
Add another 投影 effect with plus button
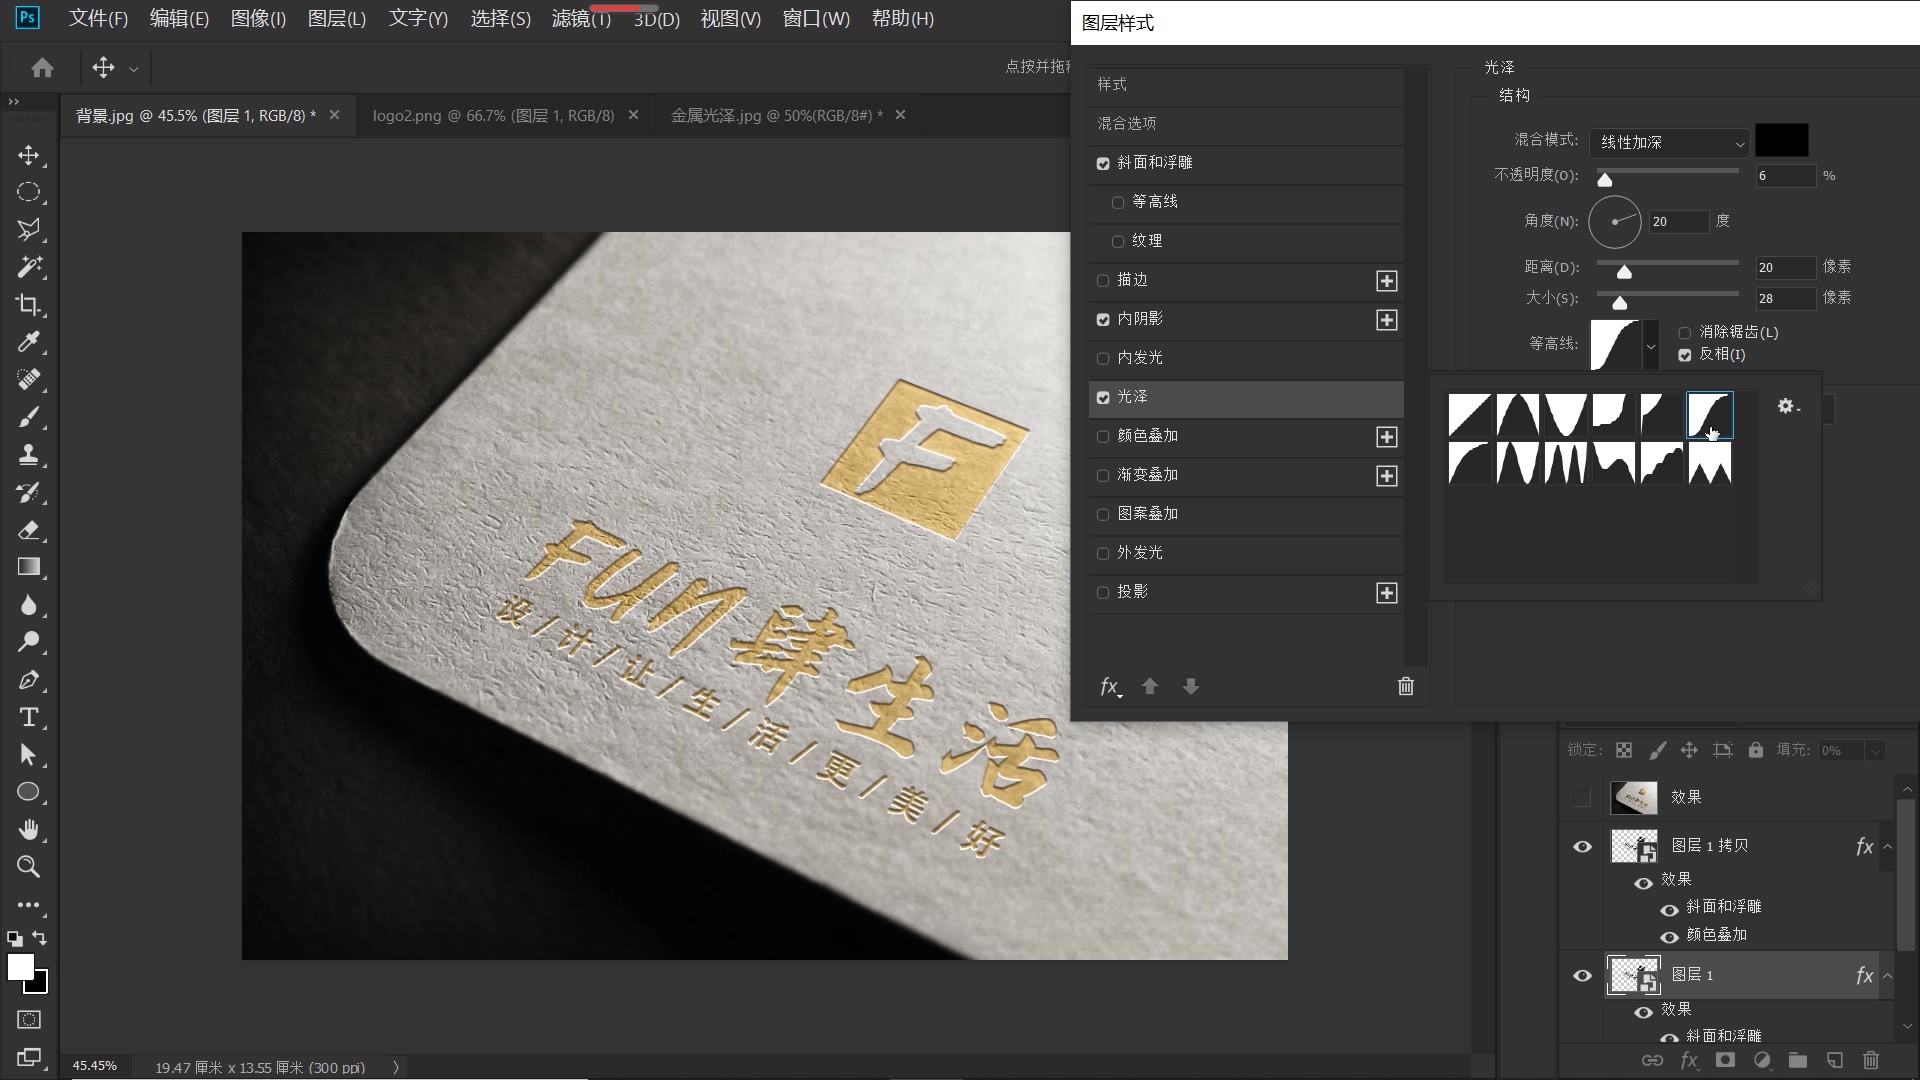click(x=1387, y=592)
